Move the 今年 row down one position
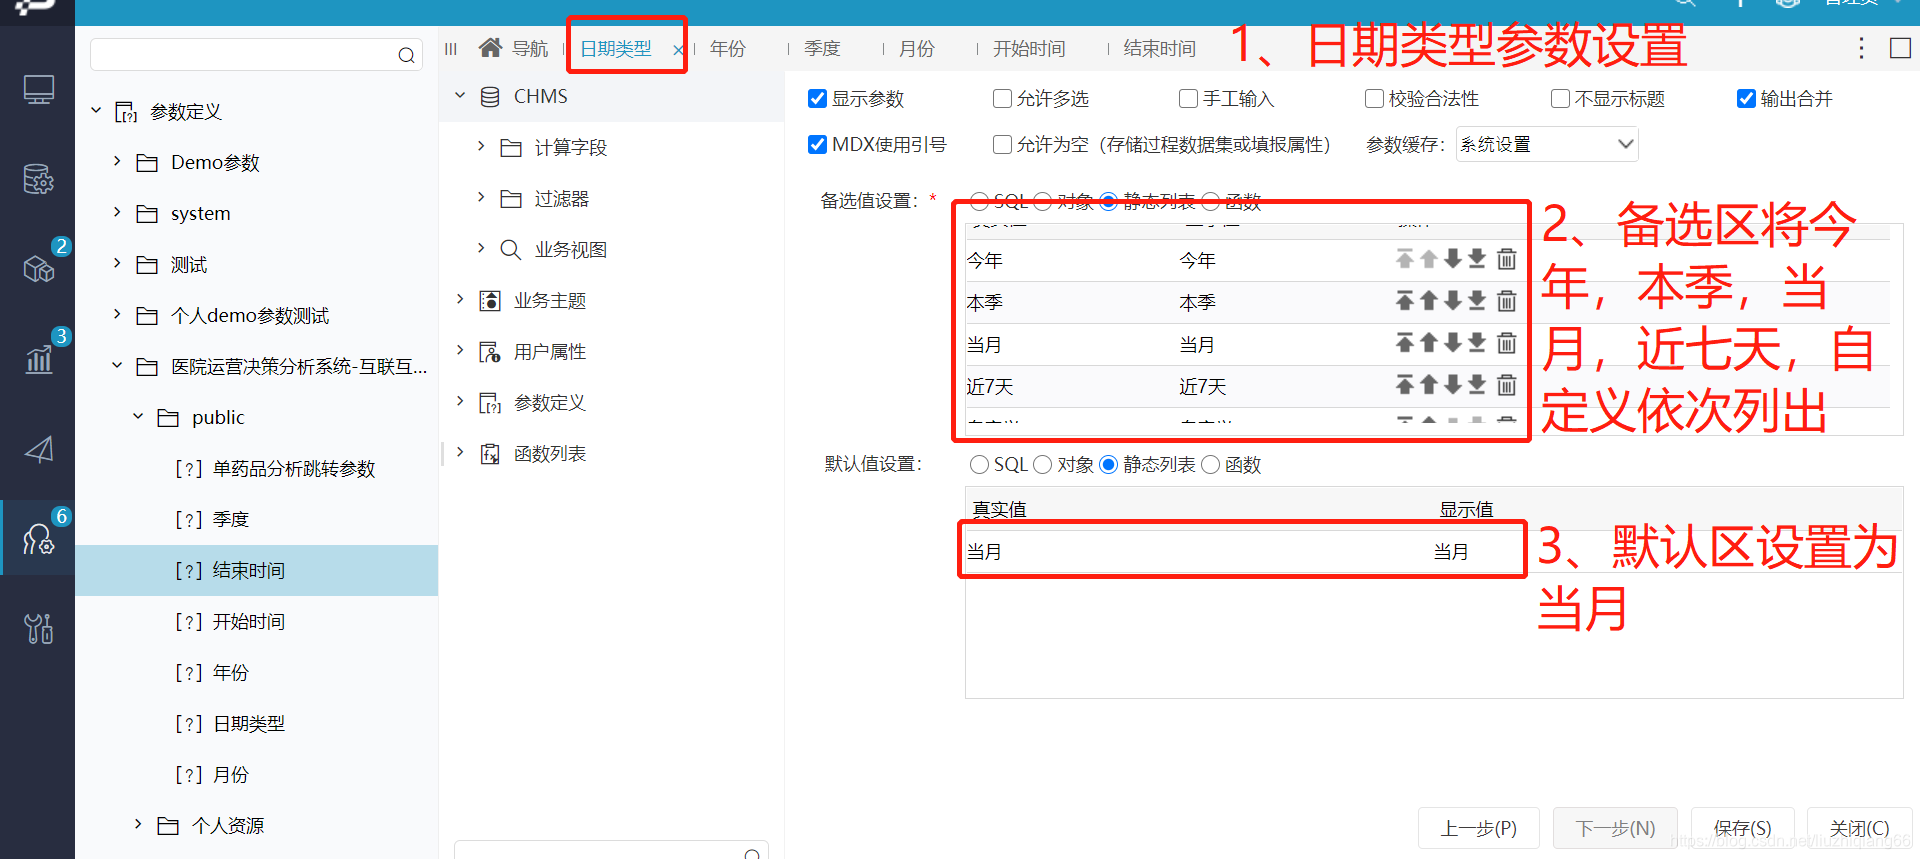Viewport: 1920px width, 859px height. (x=1453, y=260)
